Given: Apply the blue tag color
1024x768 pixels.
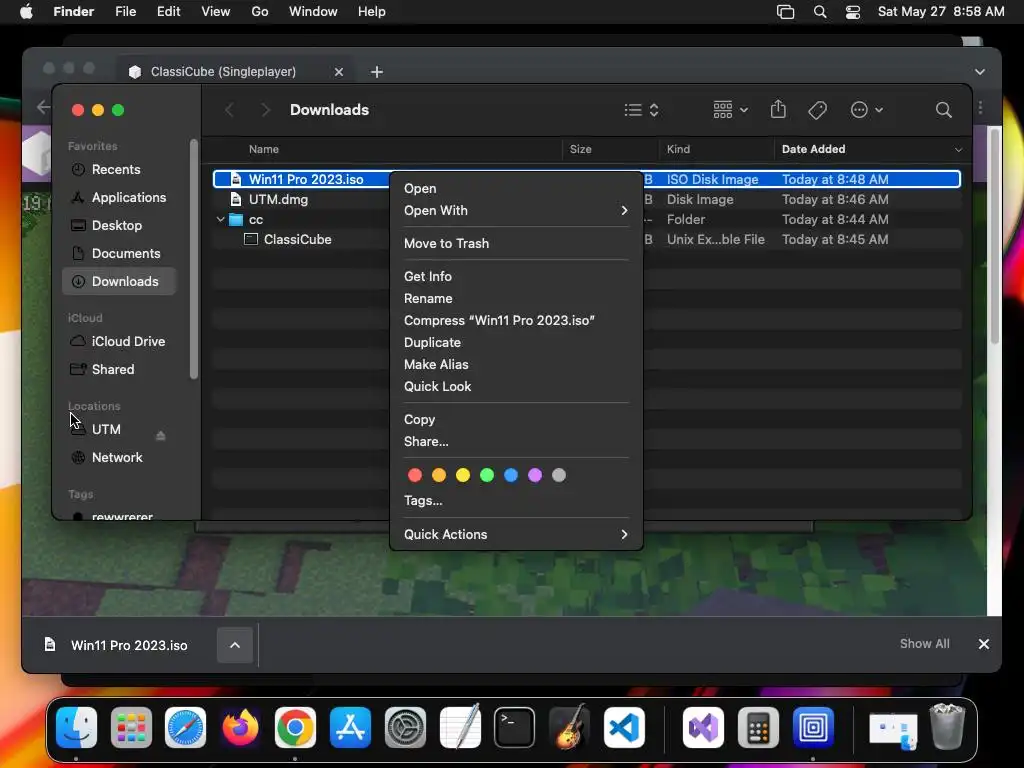Looking at the screenshot, I should coord(511,475).
